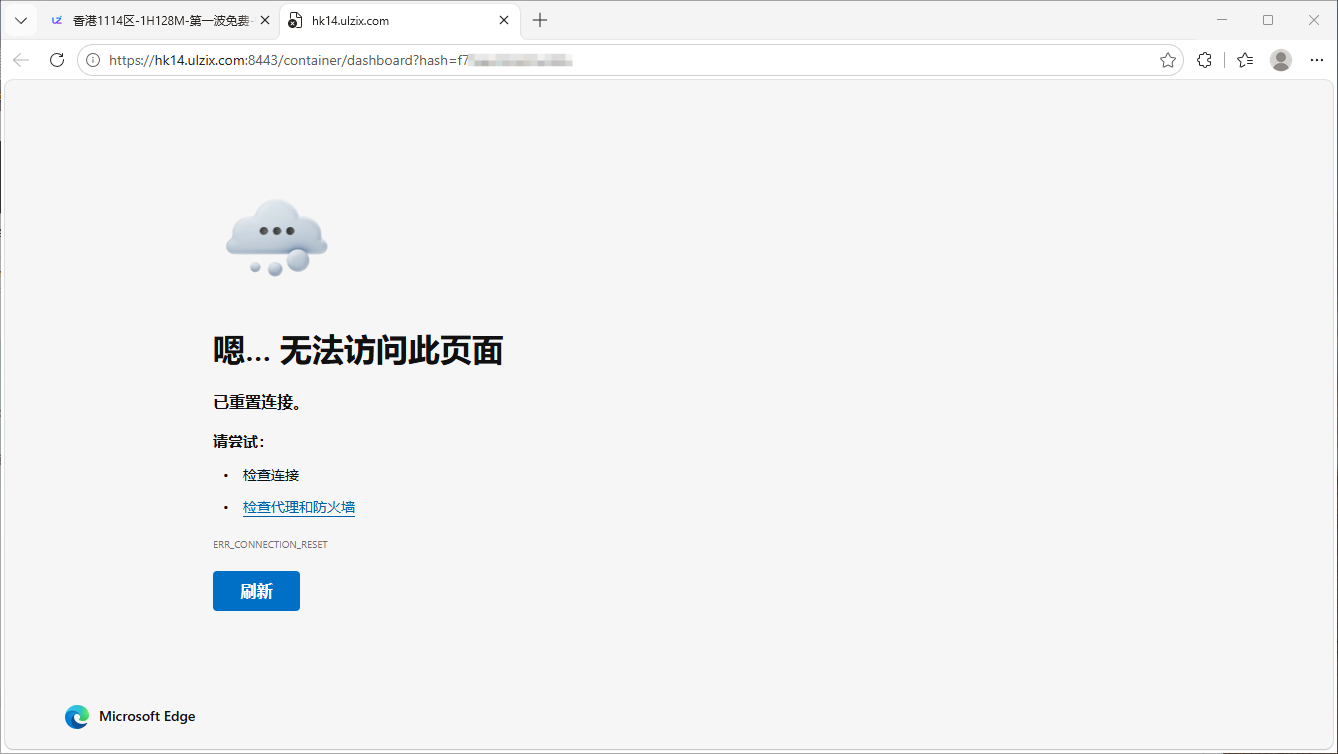Maximize the browser window
The height and width of the screenshot is (754, 1338).
[1268, 20]
